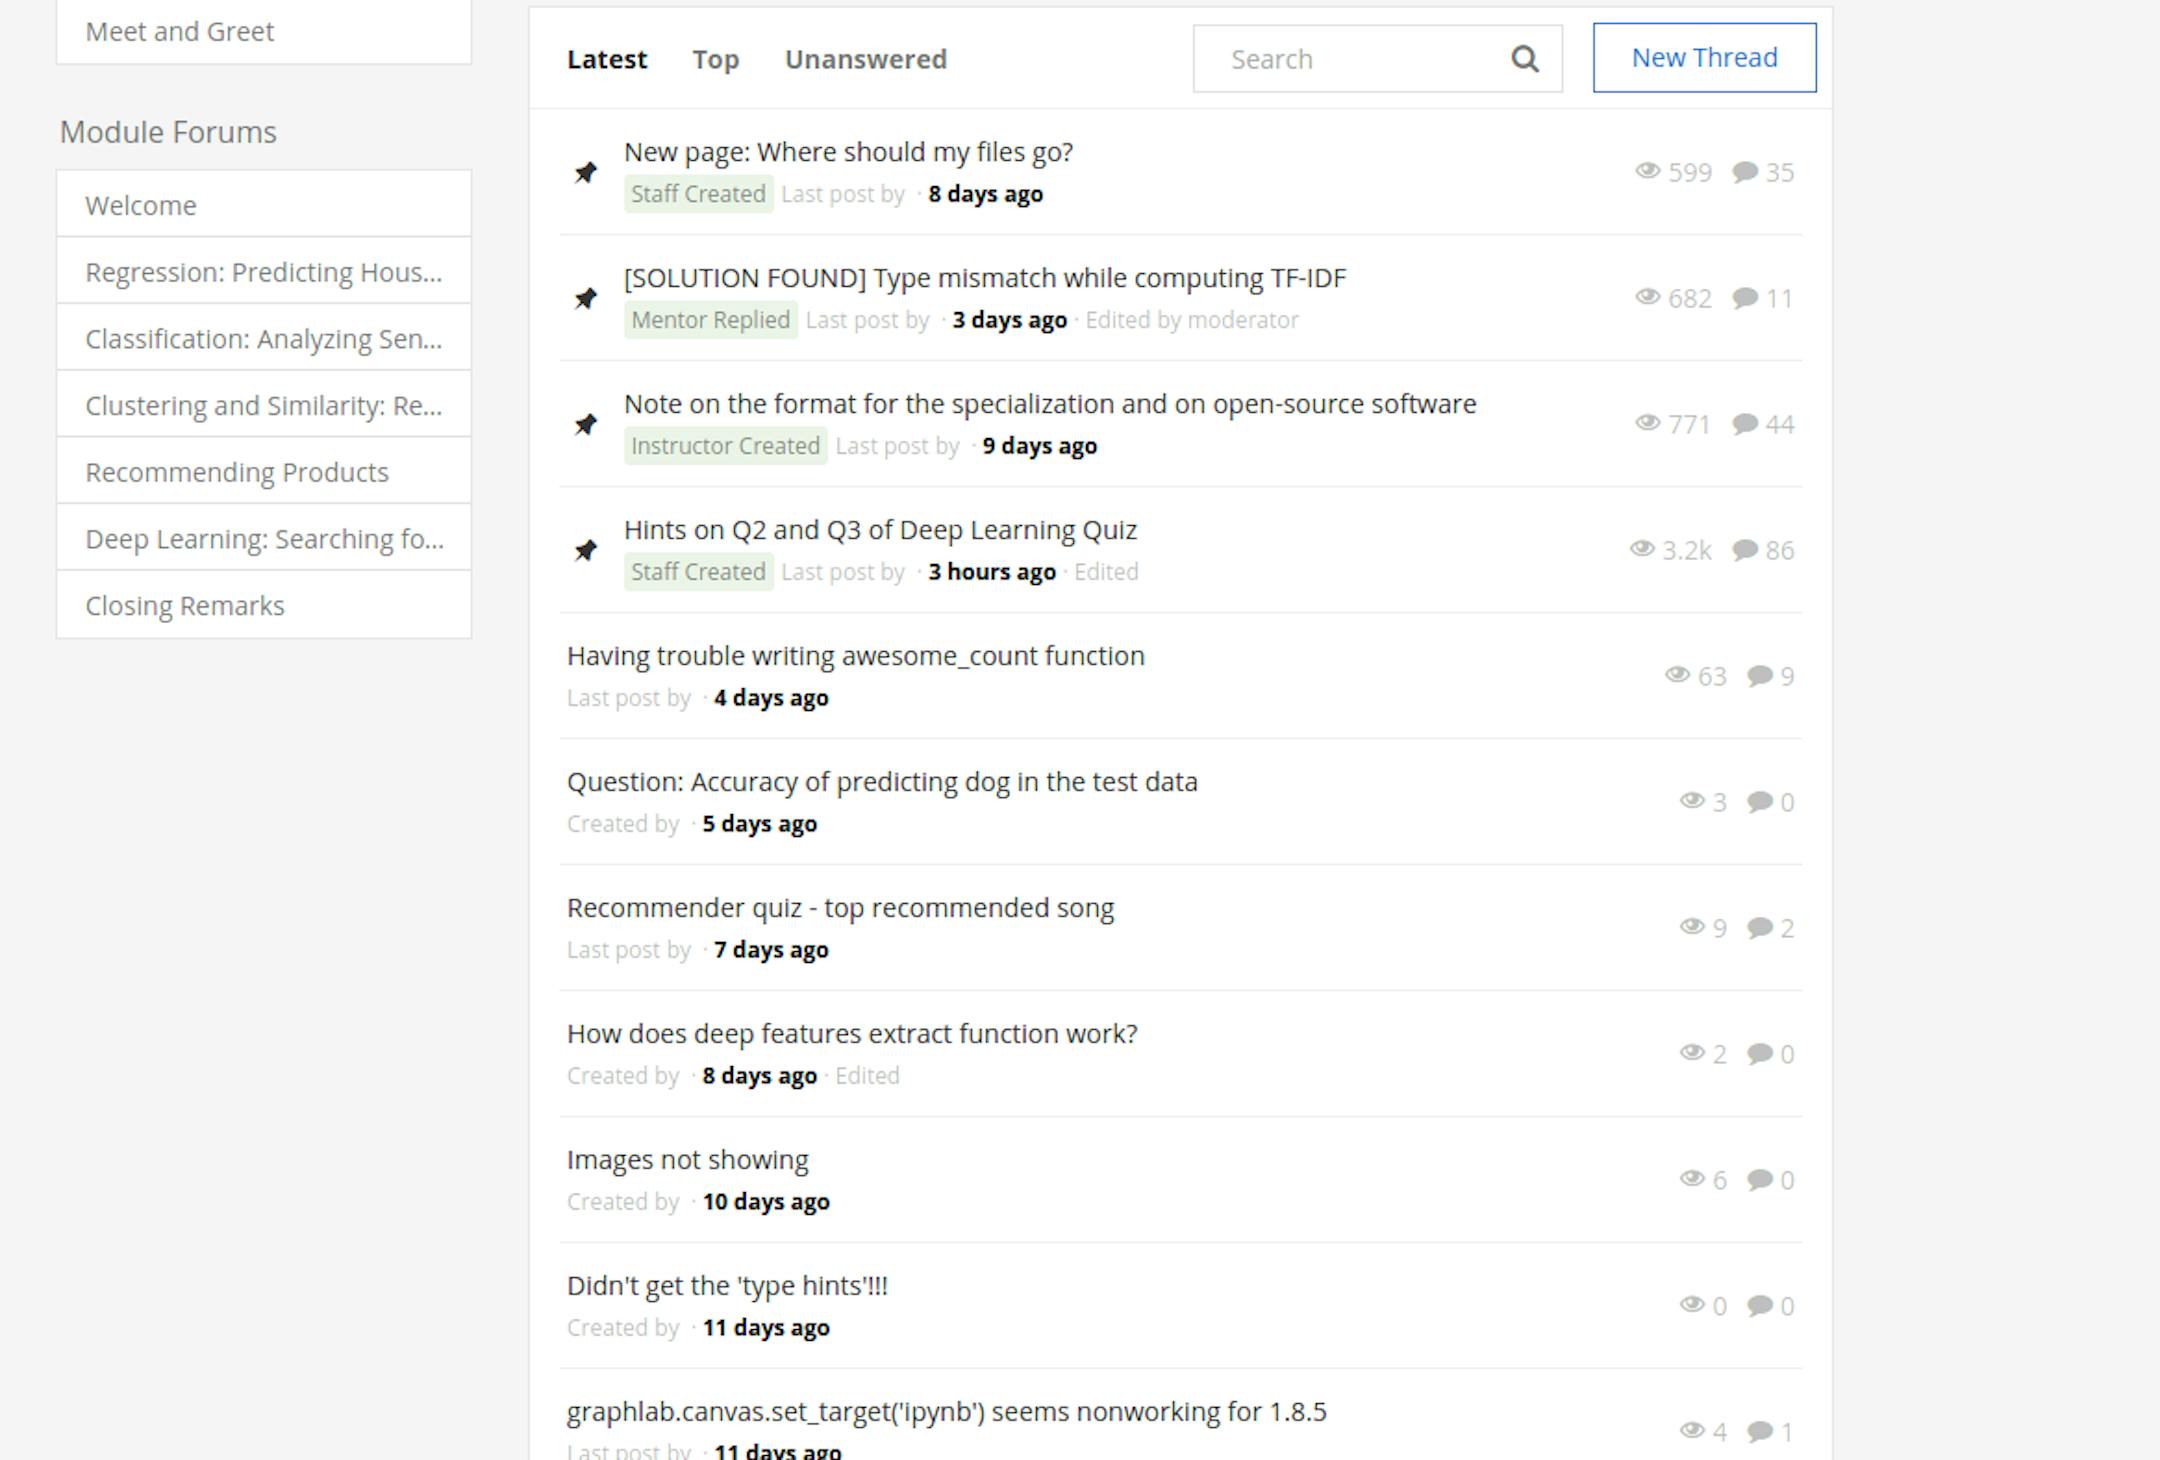Open 'How does deep features extract function work?'

point(852,1034)
